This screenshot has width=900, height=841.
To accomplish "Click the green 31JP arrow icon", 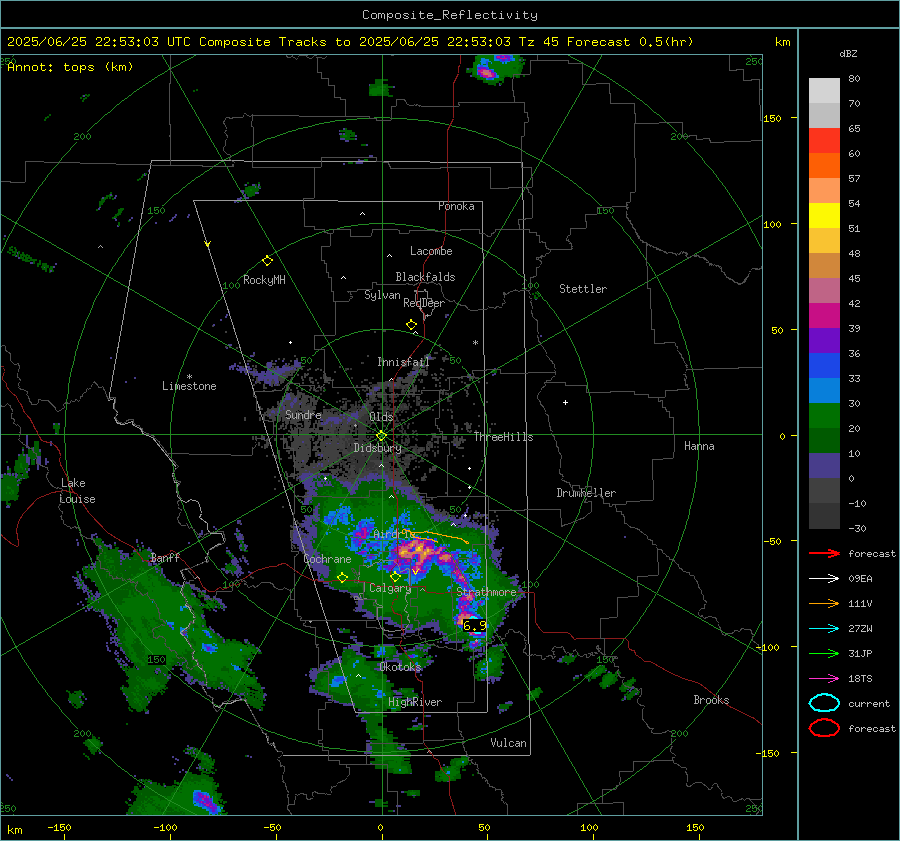I will click(824, 653).
